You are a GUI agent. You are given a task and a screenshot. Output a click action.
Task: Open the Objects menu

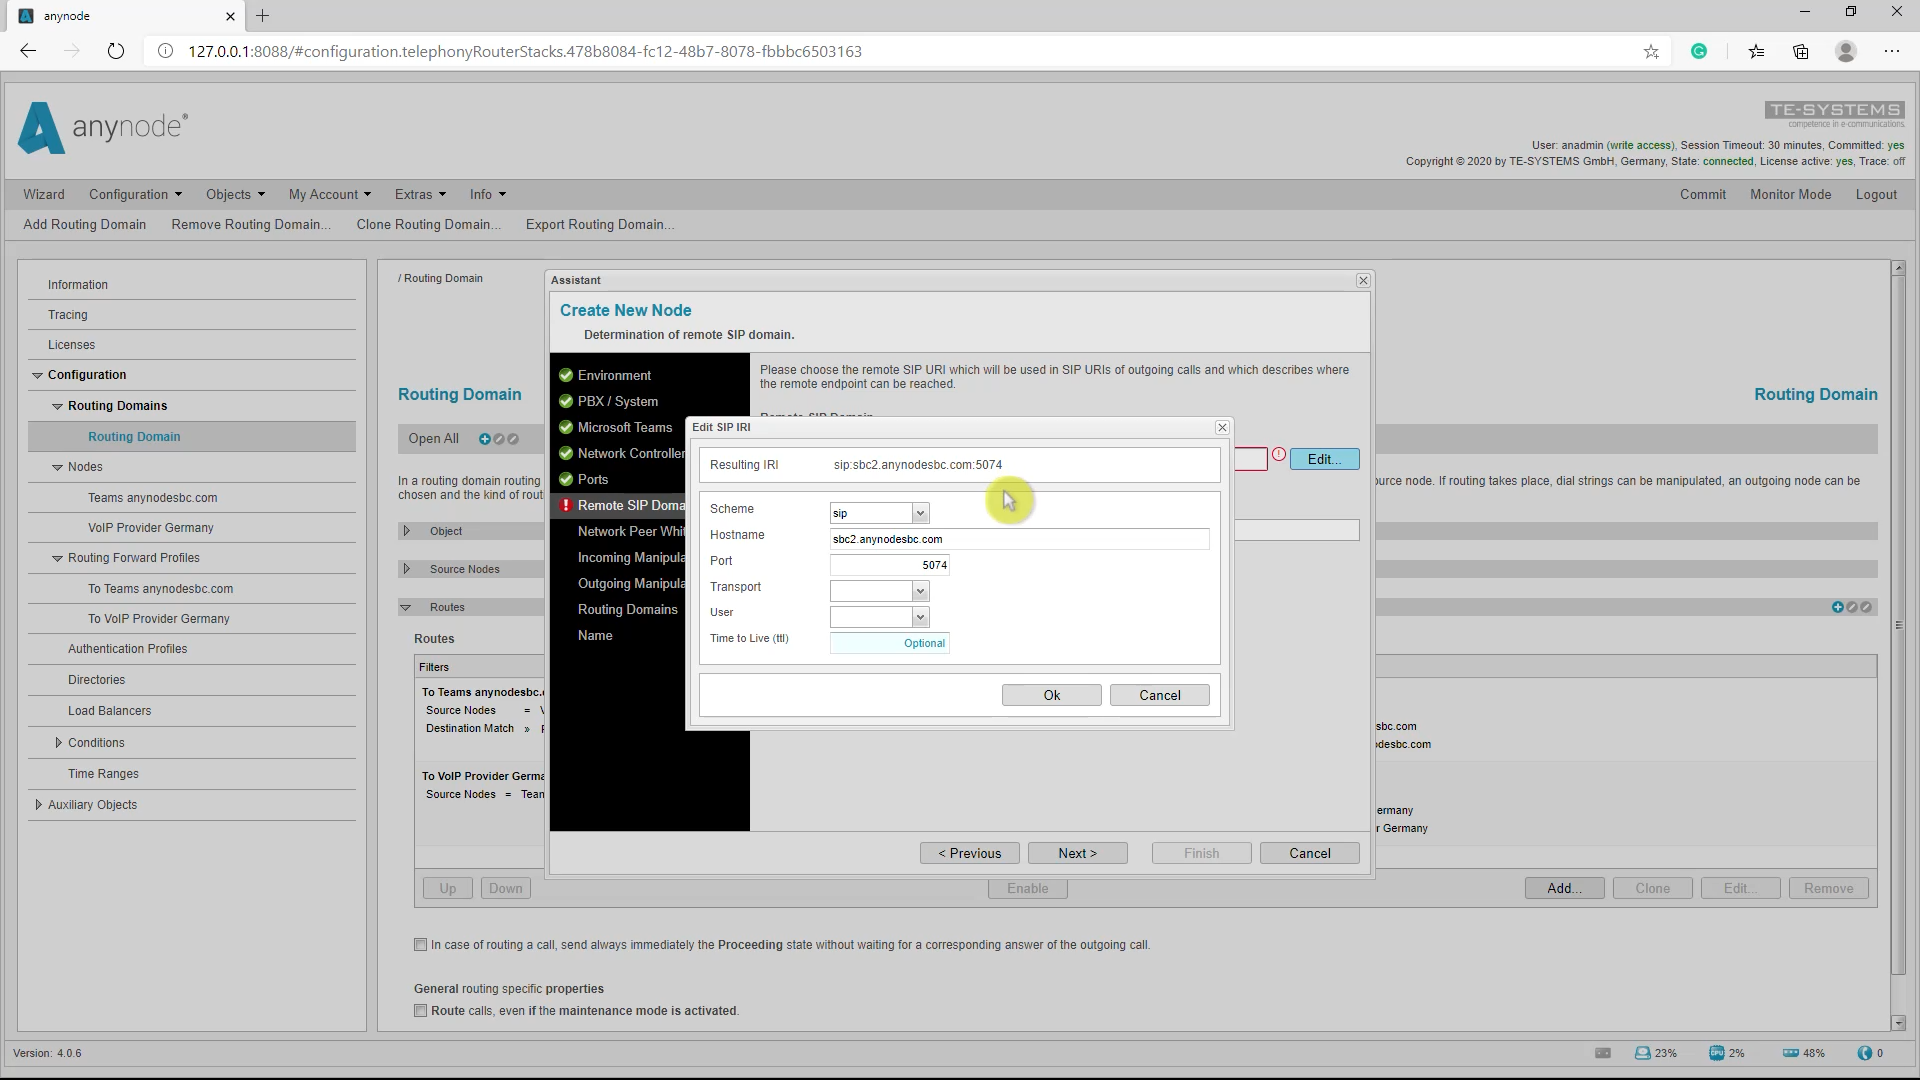(x=235, y=194)
